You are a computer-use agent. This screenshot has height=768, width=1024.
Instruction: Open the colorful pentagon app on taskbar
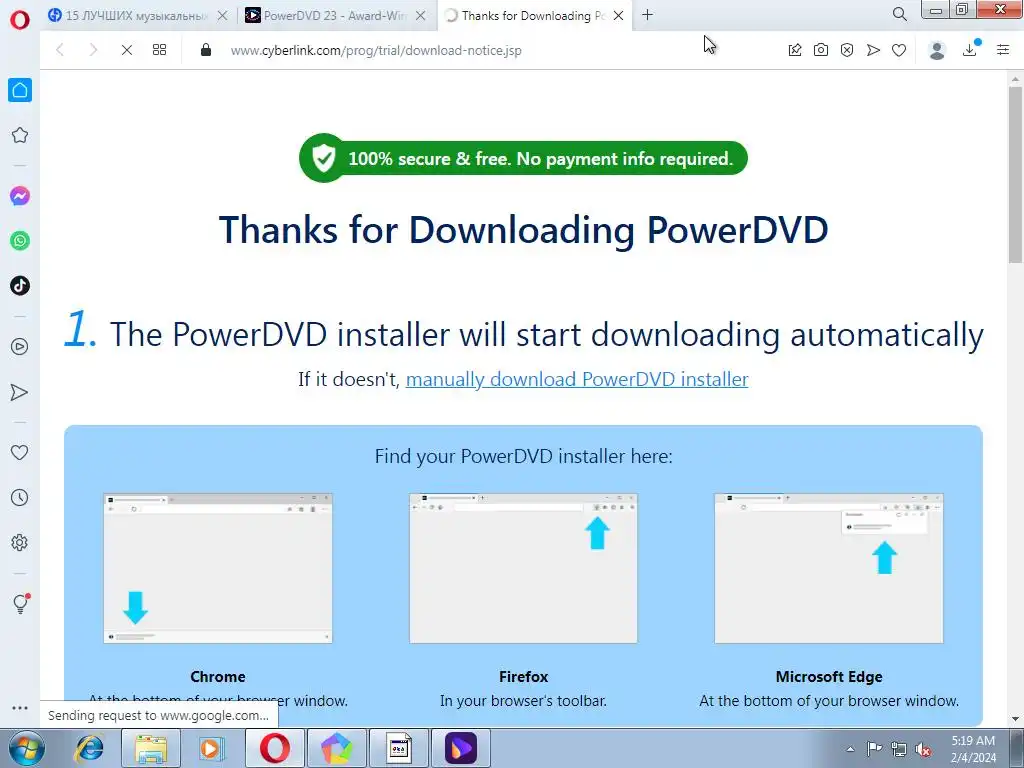[x=336, y=748]
